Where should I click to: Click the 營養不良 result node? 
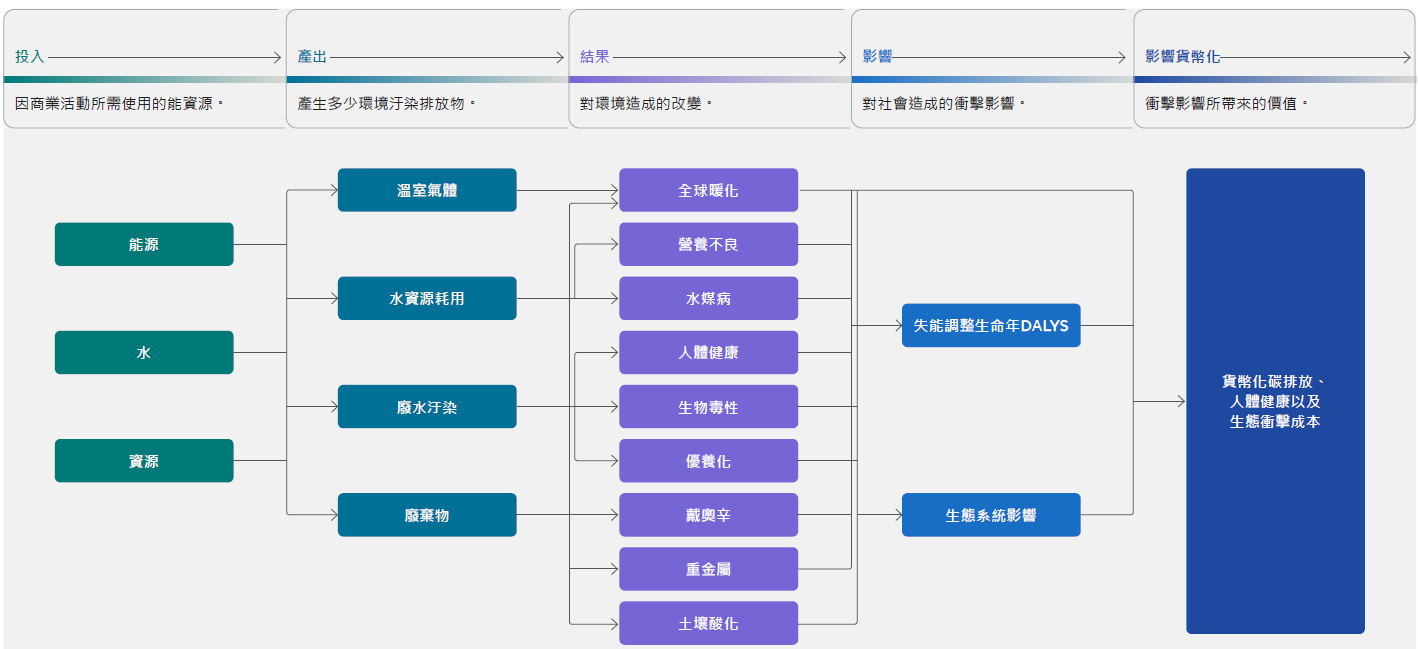click(x=708, y=244)
